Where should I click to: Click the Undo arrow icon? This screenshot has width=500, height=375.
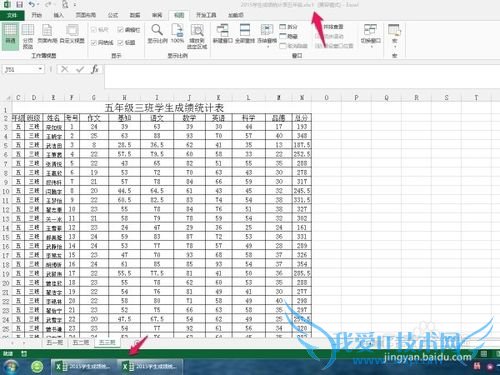point(32,4)
